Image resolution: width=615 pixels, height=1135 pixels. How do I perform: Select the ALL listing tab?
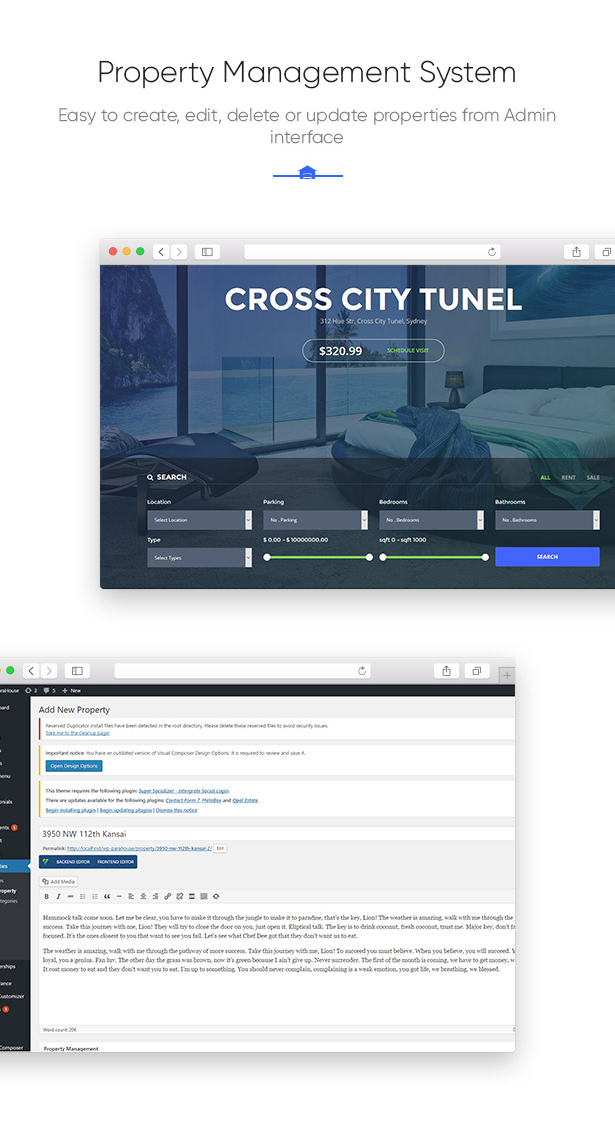[x=546, y=477]
